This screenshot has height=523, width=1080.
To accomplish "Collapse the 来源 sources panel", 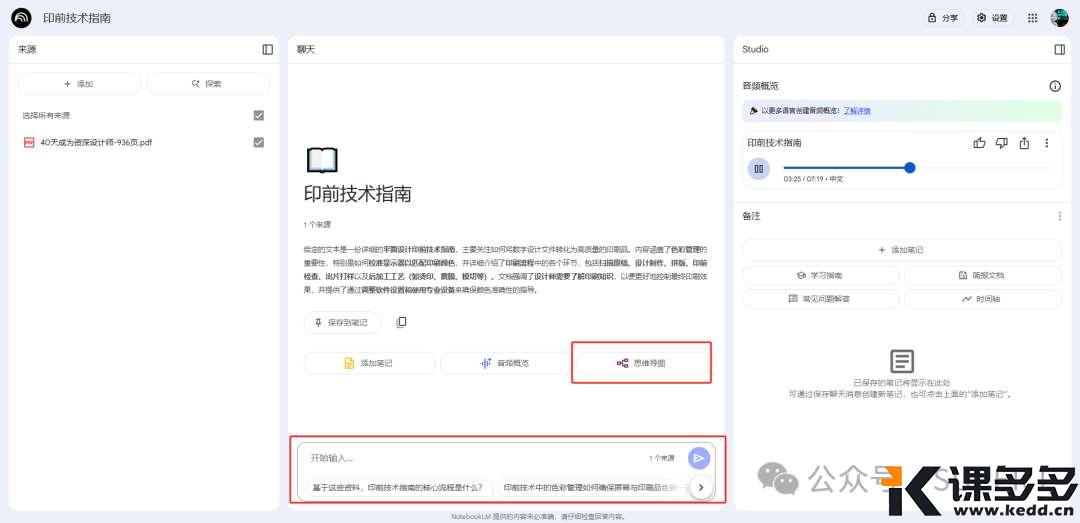I will (267, 49).
